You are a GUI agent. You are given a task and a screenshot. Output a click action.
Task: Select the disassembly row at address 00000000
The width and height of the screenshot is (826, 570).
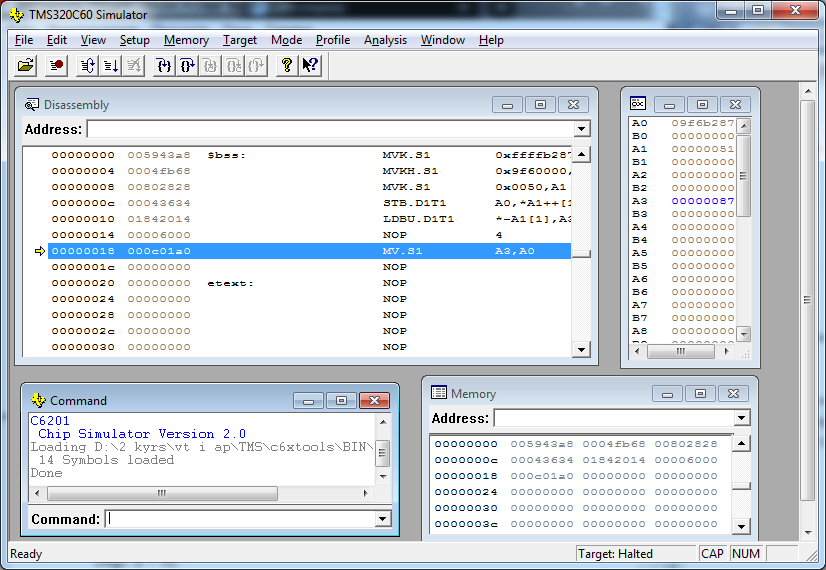point(309,155)
